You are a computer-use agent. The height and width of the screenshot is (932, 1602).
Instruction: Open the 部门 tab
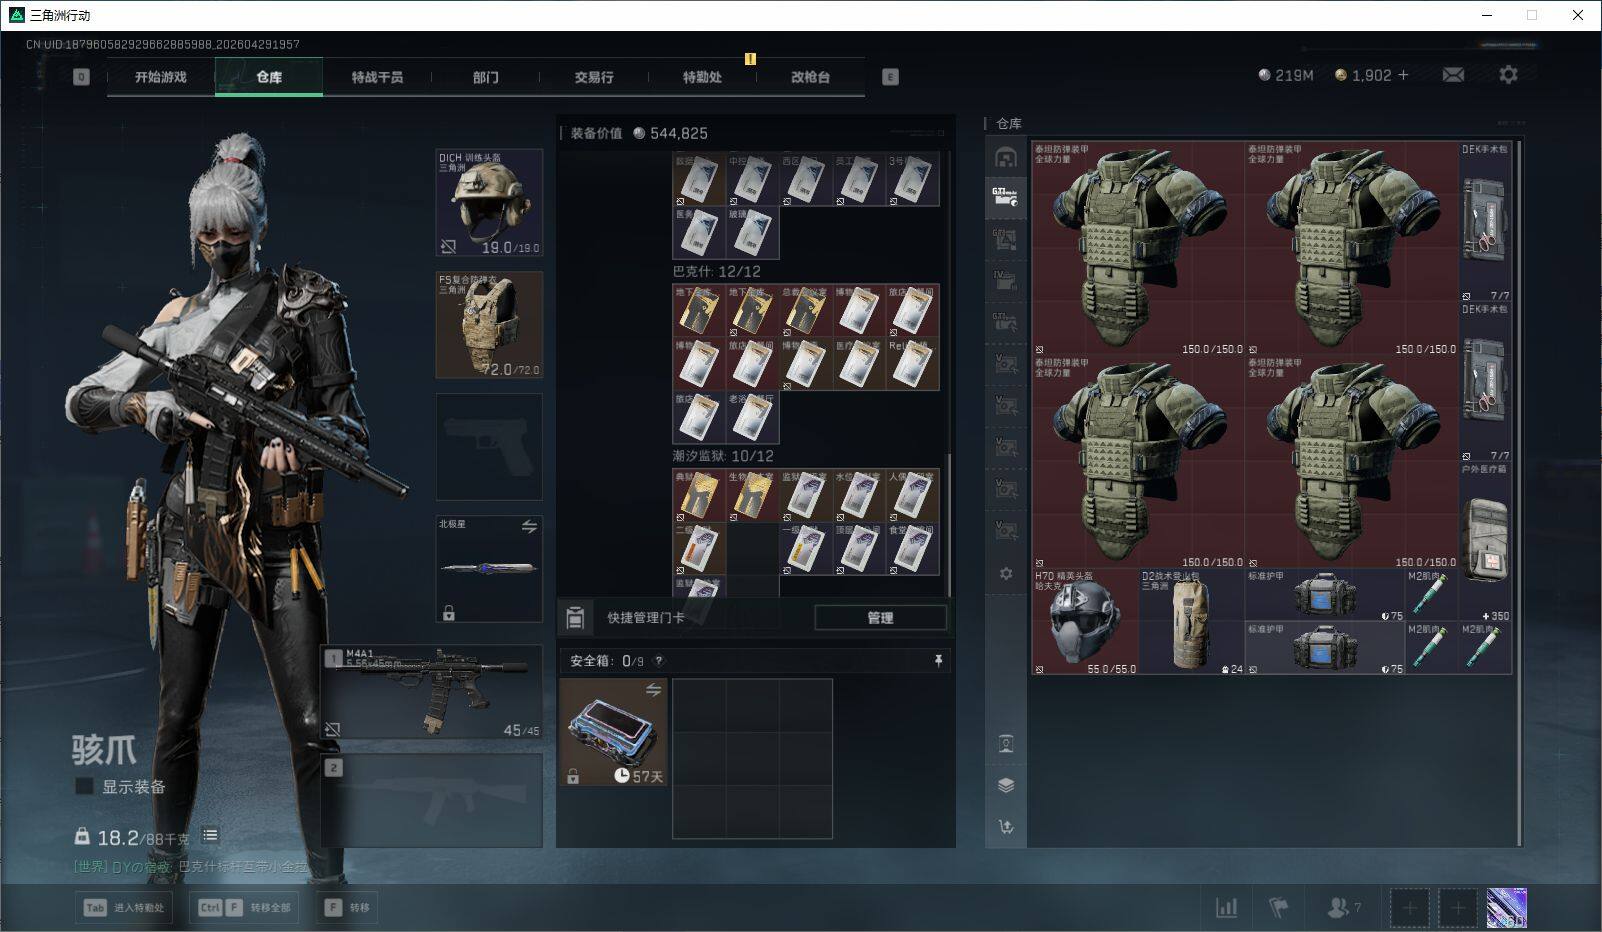[x=485, y=77]
